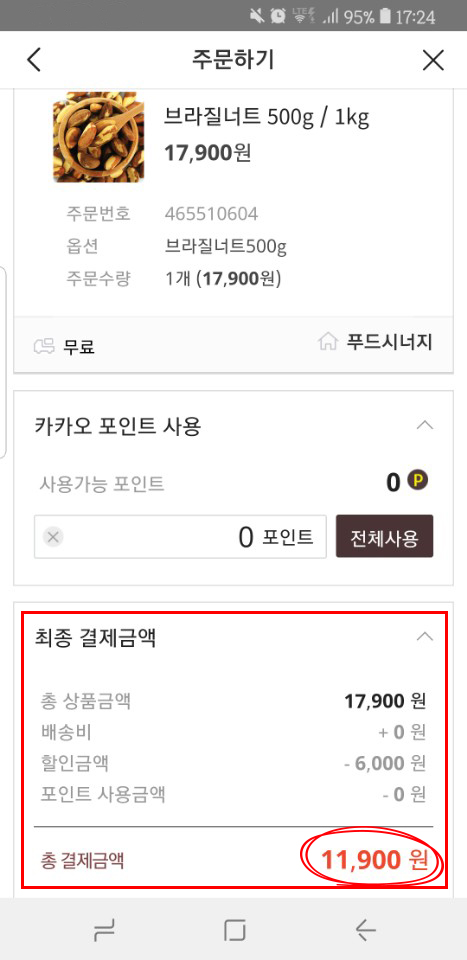
Task: Tap the home button in navigation bar
Action: [234, 931]
